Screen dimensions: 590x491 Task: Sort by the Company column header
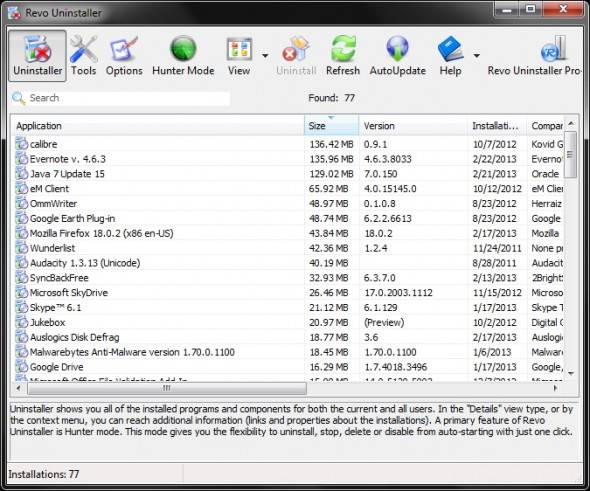point(545,126)
